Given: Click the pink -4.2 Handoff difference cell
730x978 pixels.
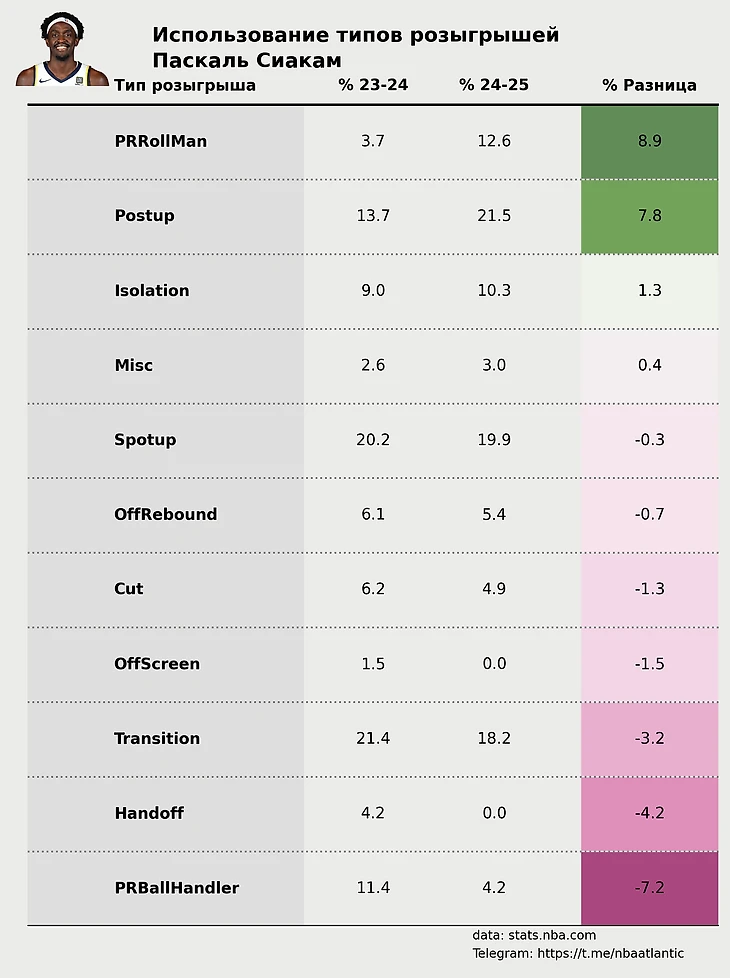Looking at the screenshot, I should pyautogui.click(x=649, y=813).
